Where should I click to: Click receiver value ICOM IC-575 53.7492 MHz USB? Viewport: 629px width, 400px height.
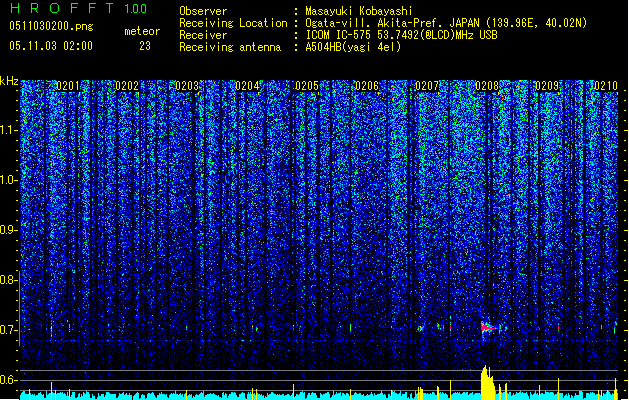click(401, 35)
